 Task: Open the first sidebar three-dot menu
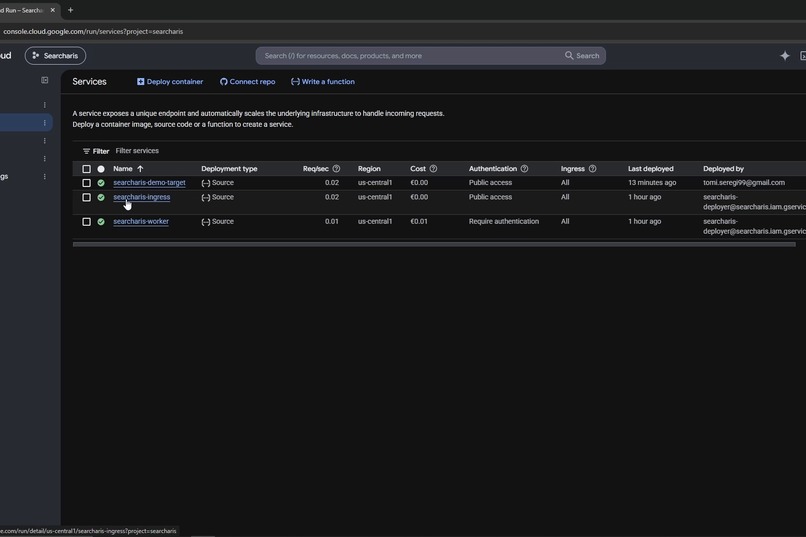(45, 105)
